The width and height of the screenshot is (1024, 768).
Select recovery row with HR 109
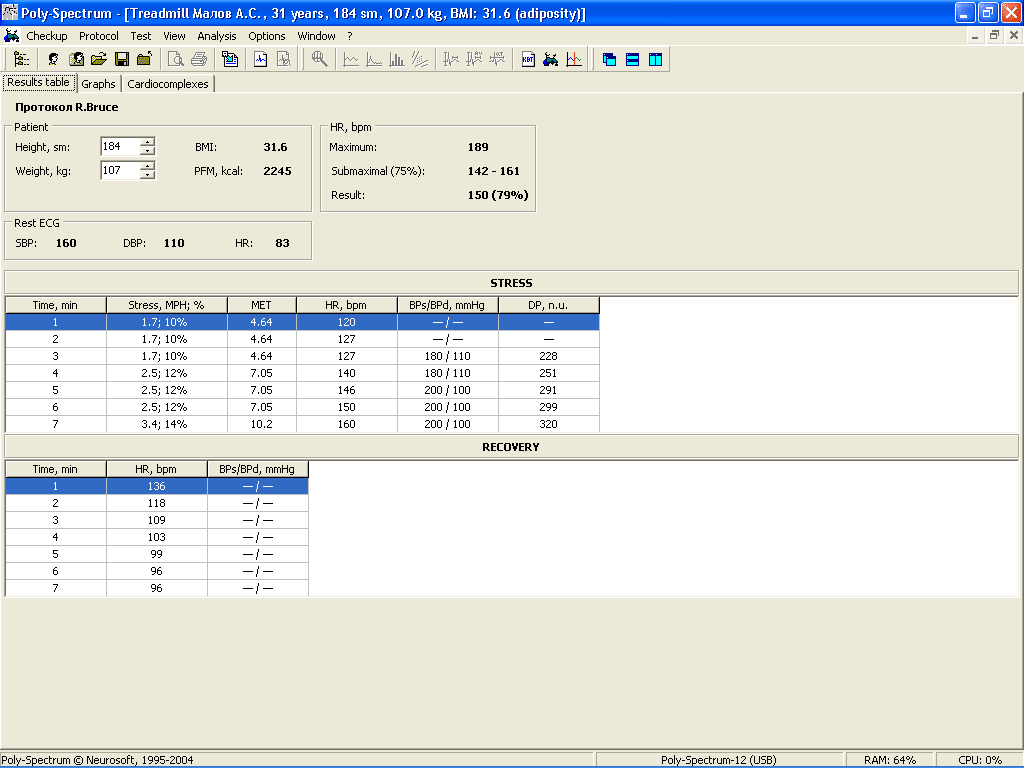(x=157, y=520)
